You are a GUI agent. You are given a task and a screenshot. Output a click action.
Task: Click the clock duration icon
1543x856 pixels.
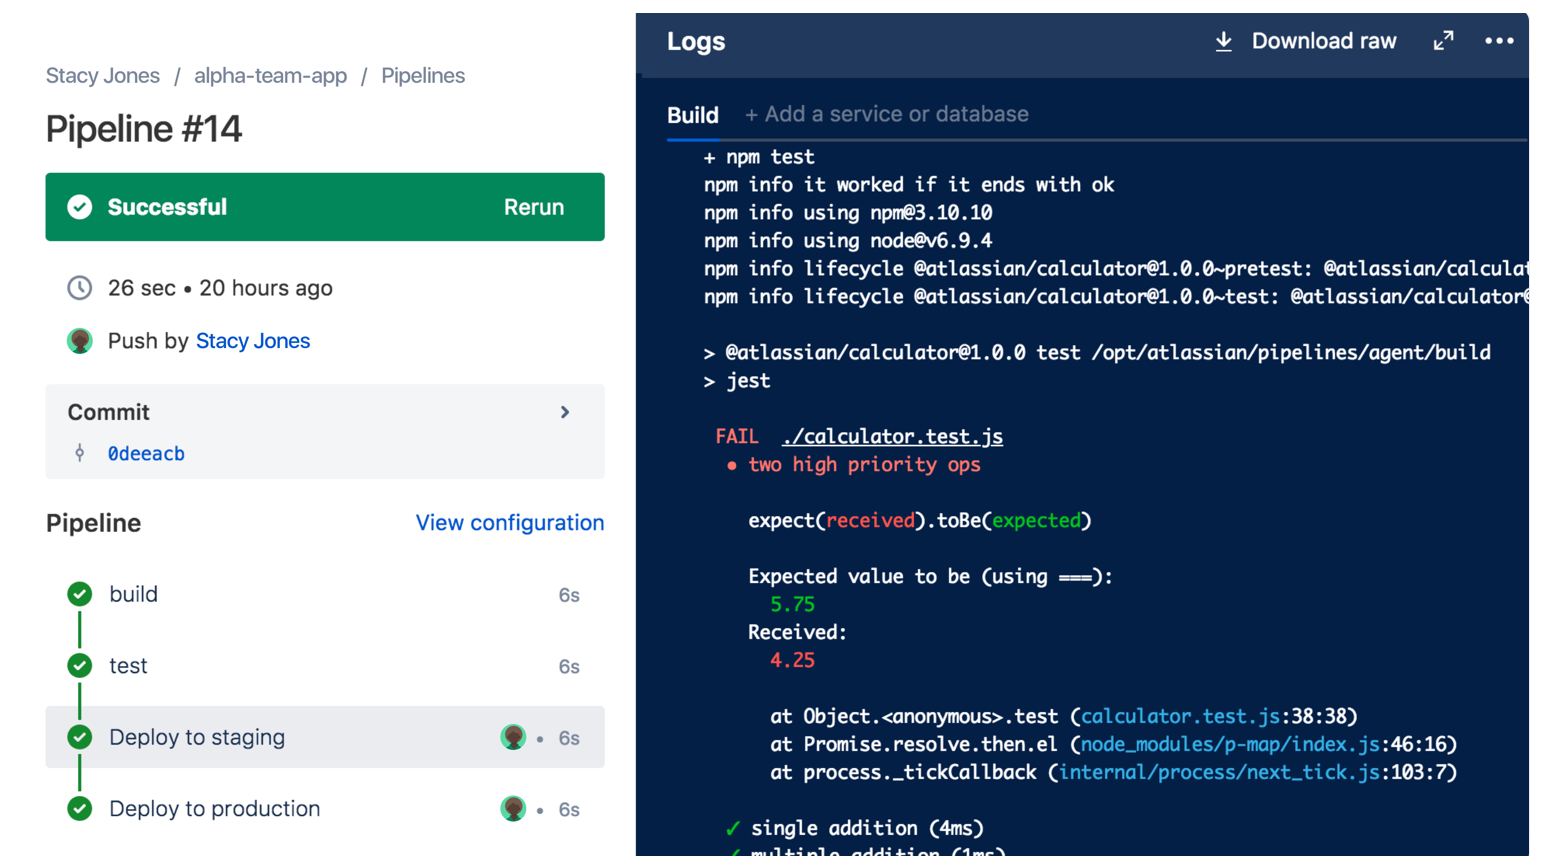click(x=80, y=288)
